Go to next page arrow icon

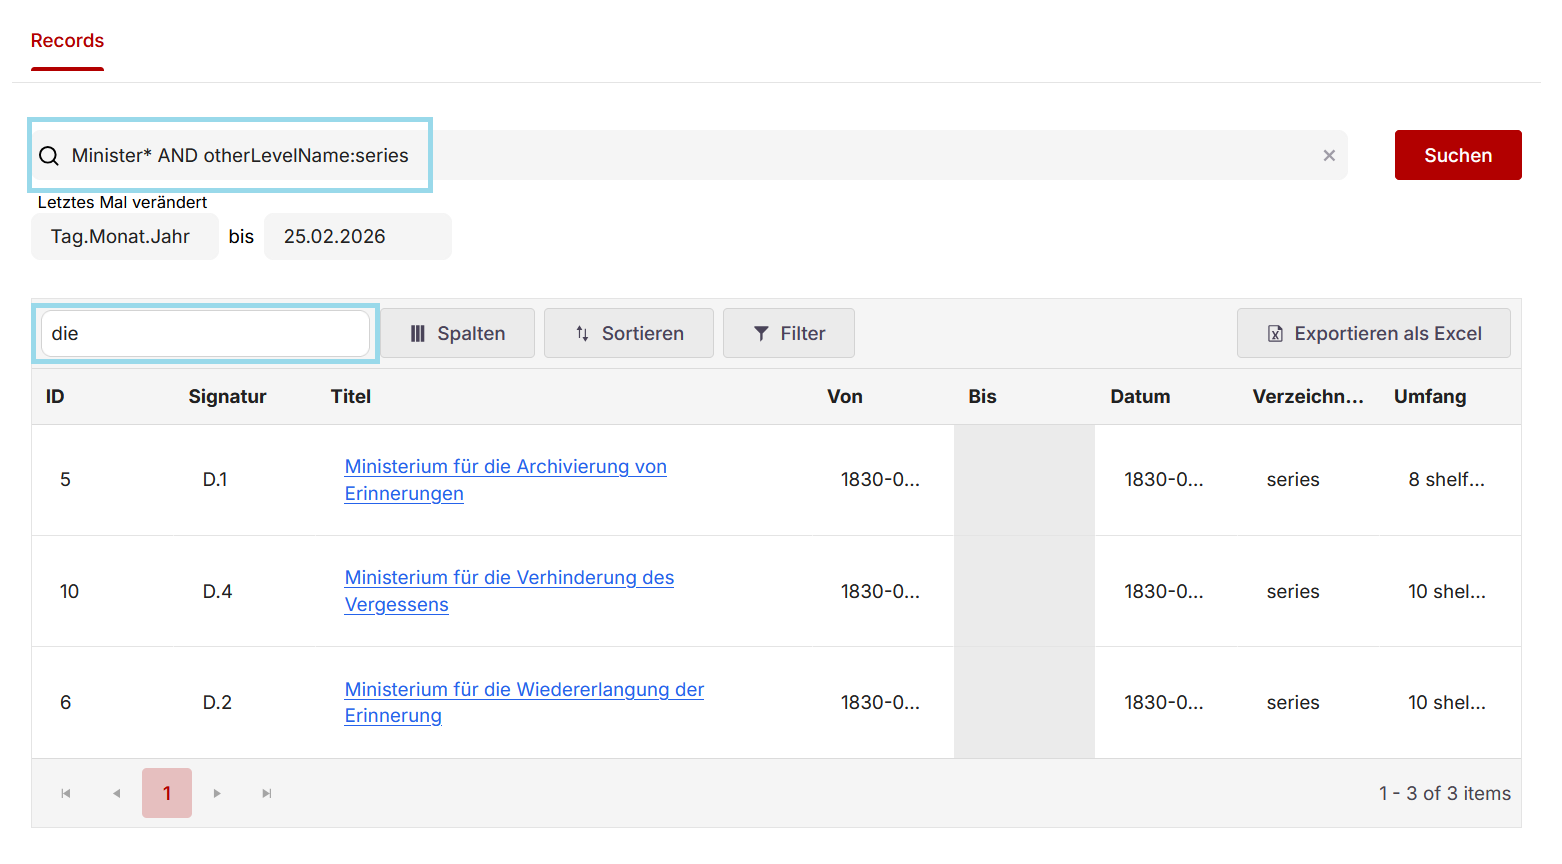217,794
